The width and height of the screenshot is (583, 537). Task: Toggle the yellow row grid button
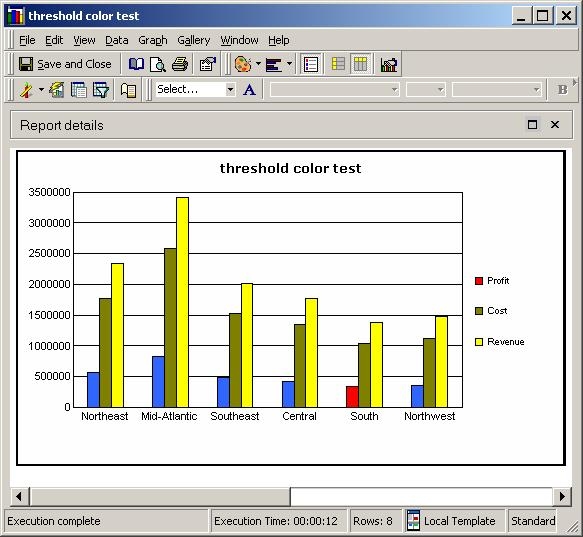pos(338,64)
